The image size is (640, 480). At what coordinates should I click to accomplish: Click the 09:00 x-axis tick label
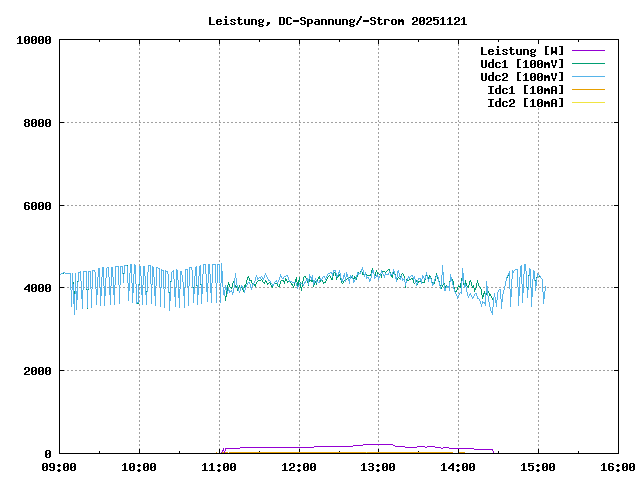(x=59, y=467)
